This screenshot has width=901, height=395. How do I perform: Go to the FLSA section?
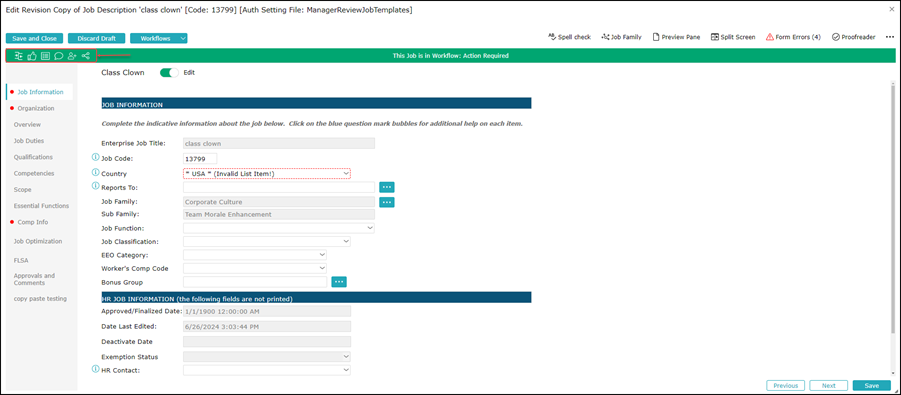point(21,260)
